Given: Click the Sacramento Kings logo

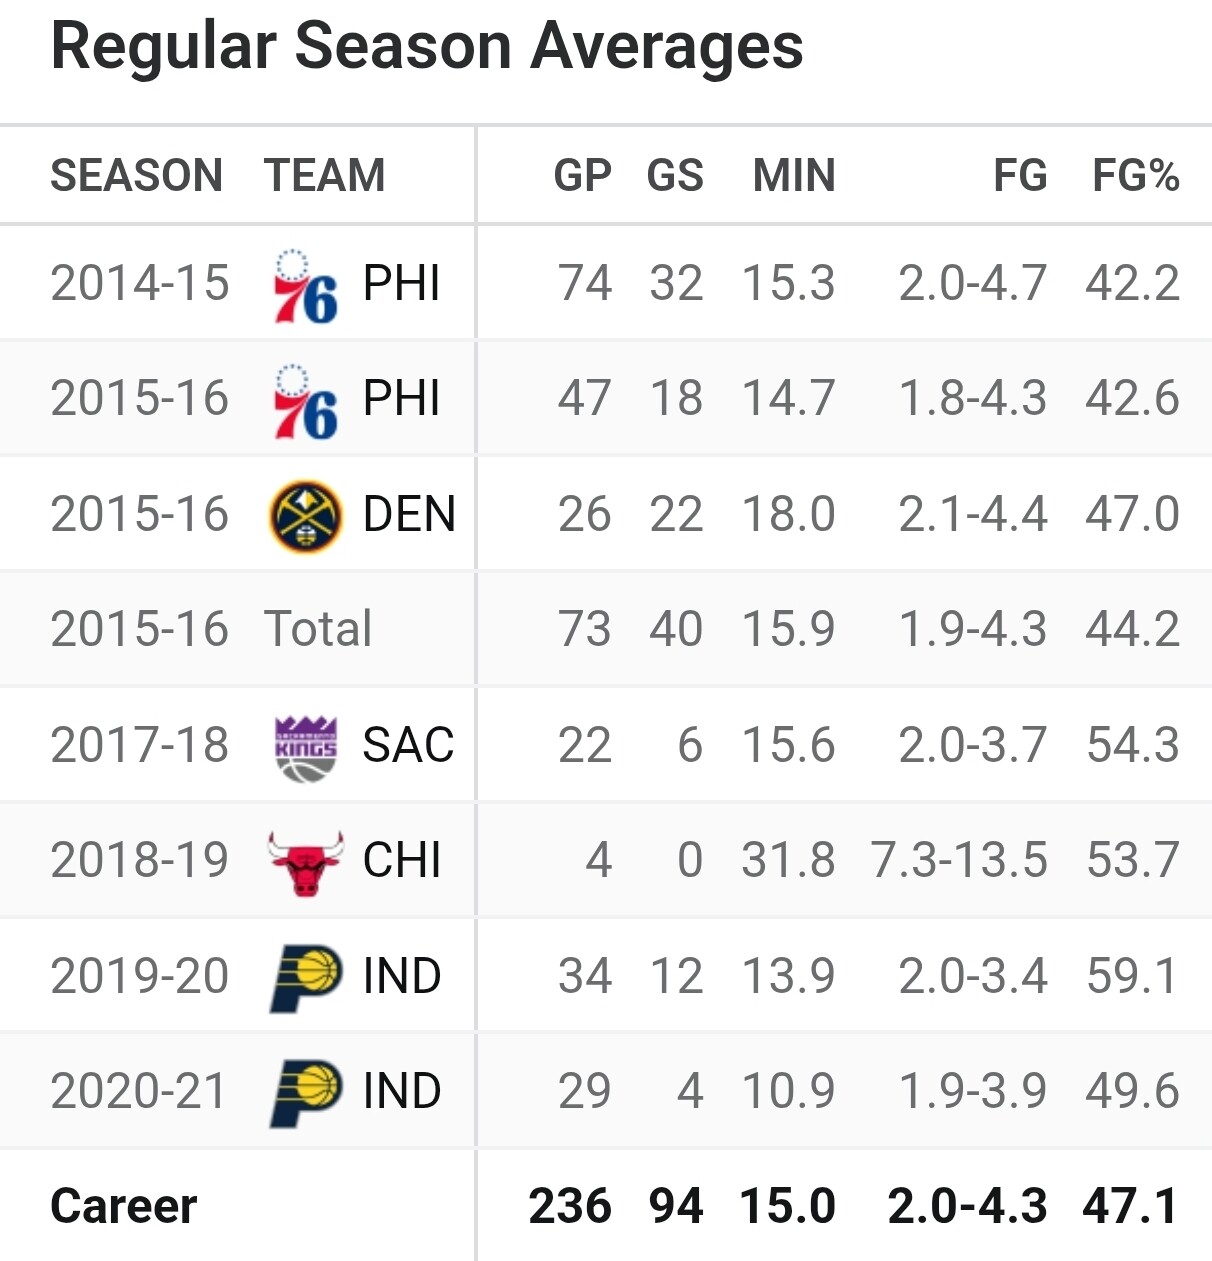Looking at the screenshot, I should pyautogui.click(x=306, y=747).
